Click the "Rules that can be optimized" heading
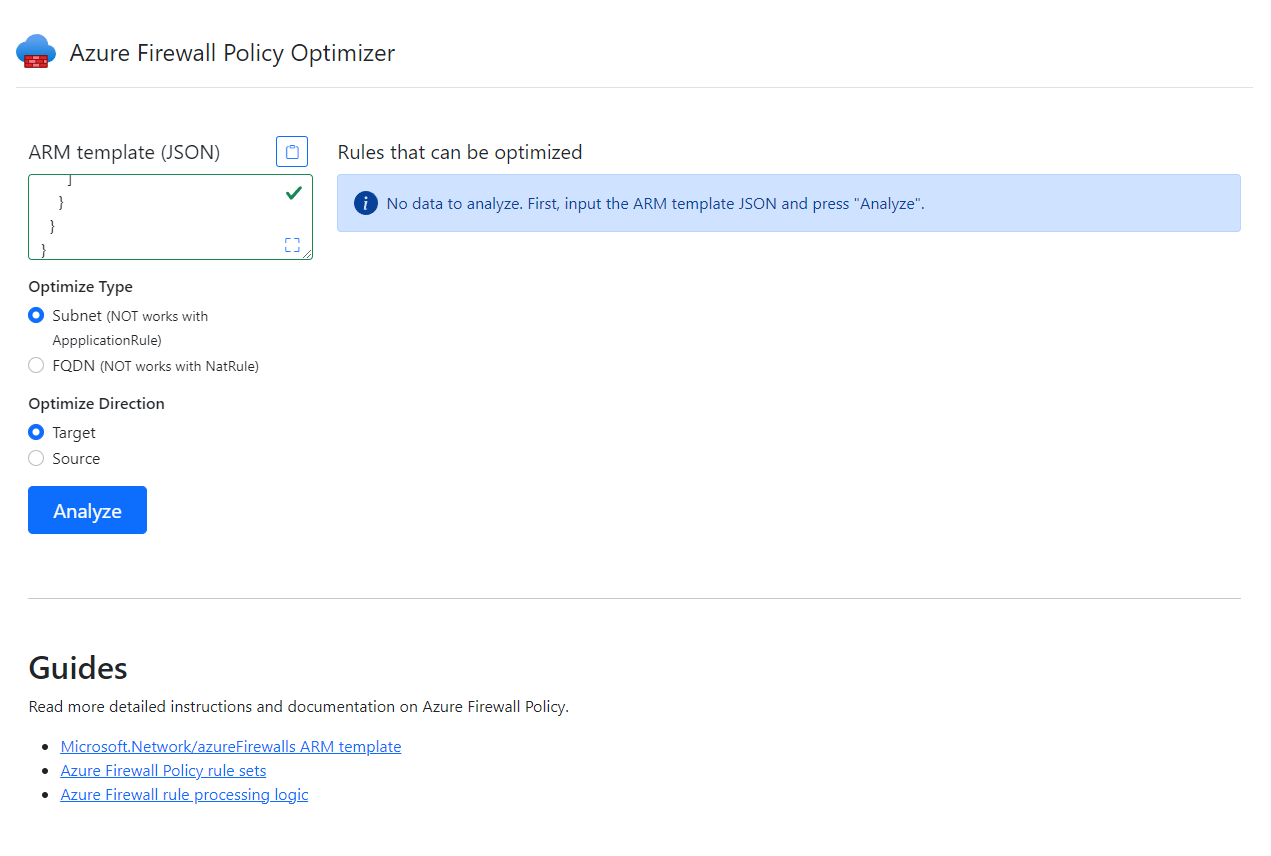Viewport: 1271px width, 856px height. 459,152
